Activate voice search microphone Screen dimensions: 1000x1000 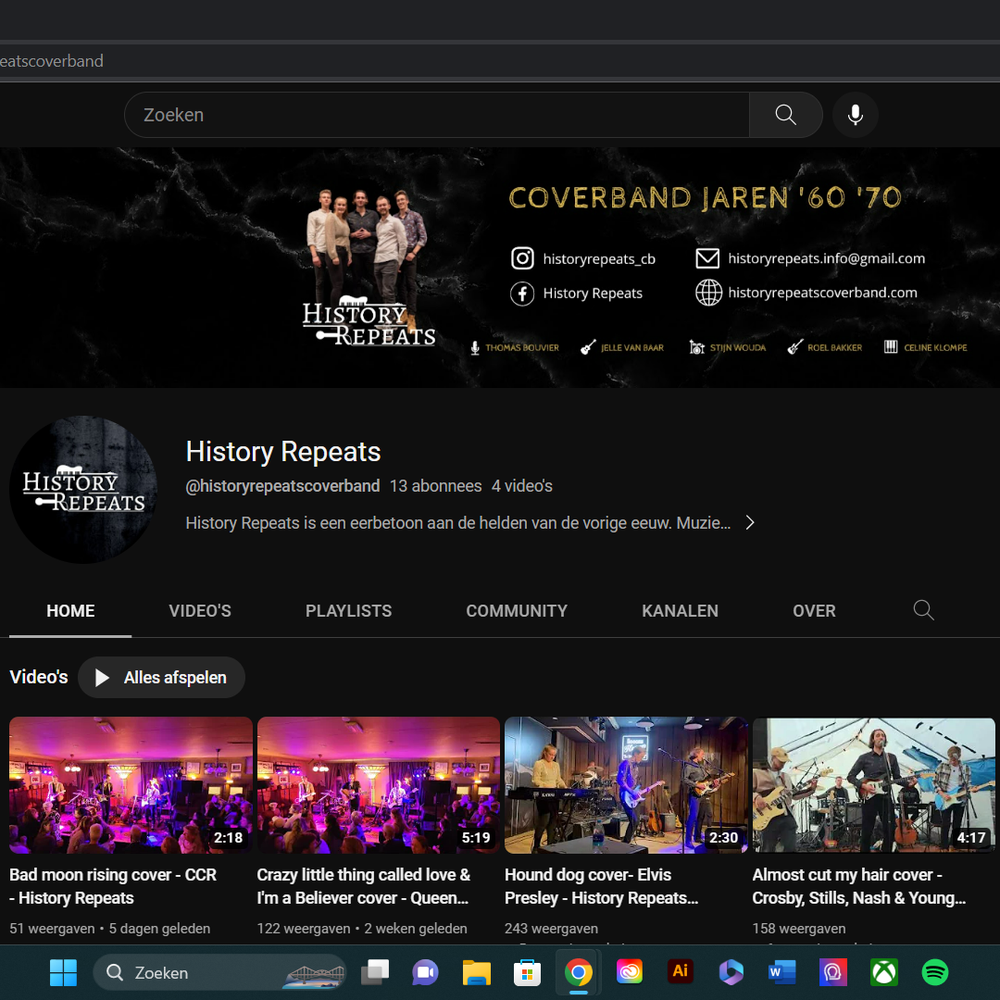[x=855, y=115]
